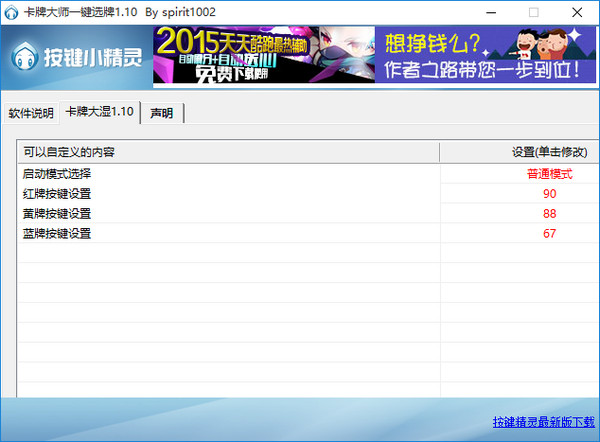Click the 普通模式 setting value

[549, 174]
